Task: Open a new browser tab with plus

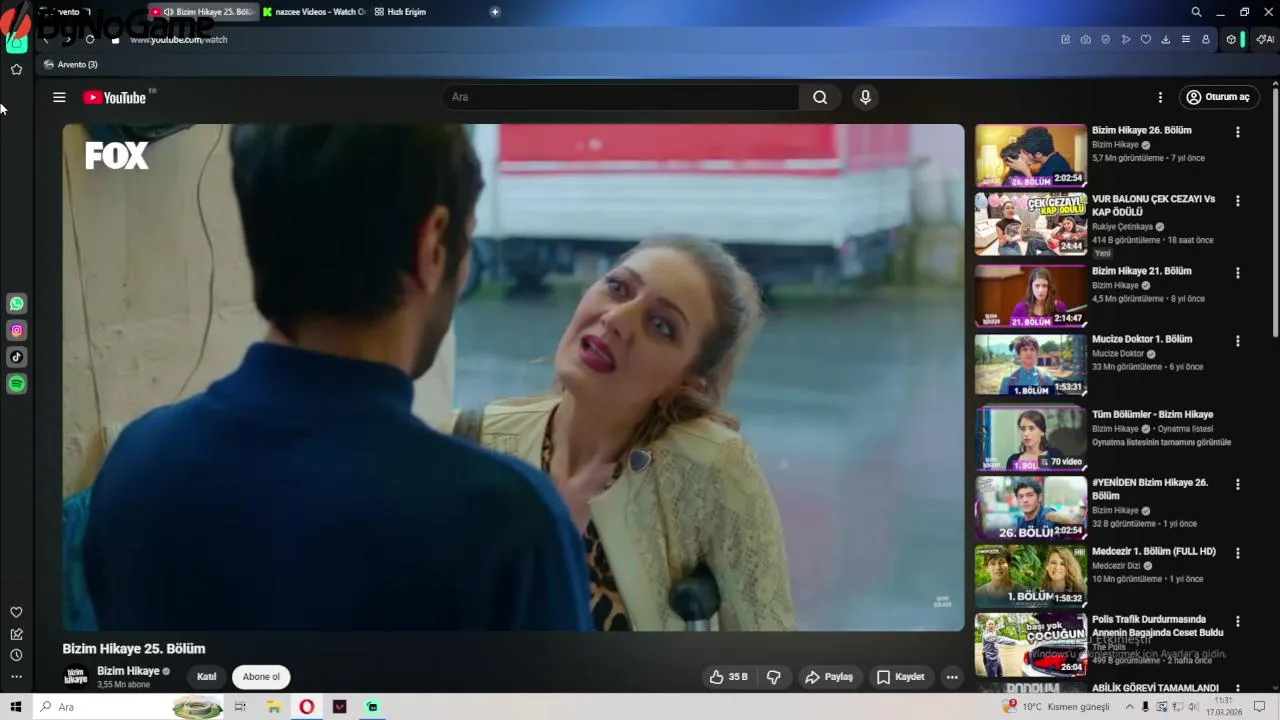Action: coord(495,12)
